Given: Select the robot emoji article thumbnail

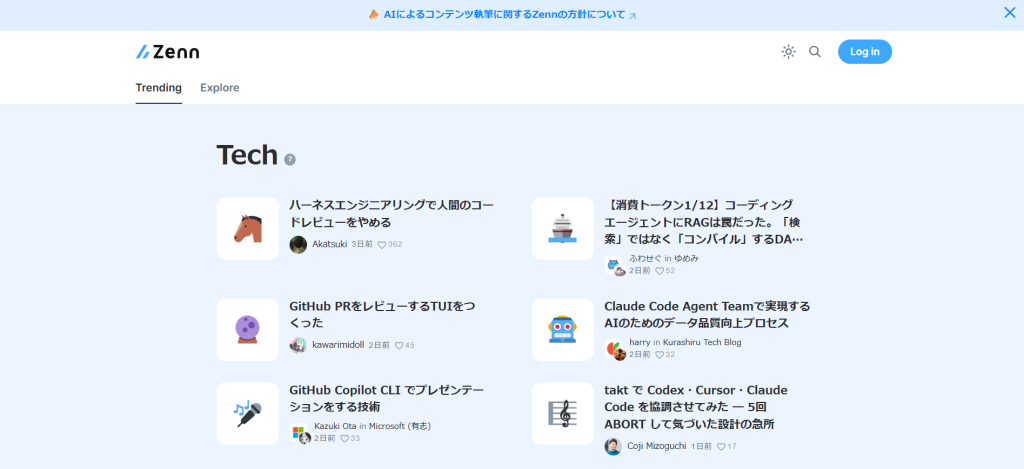Looking at the screenshot, I should (563, 329).
